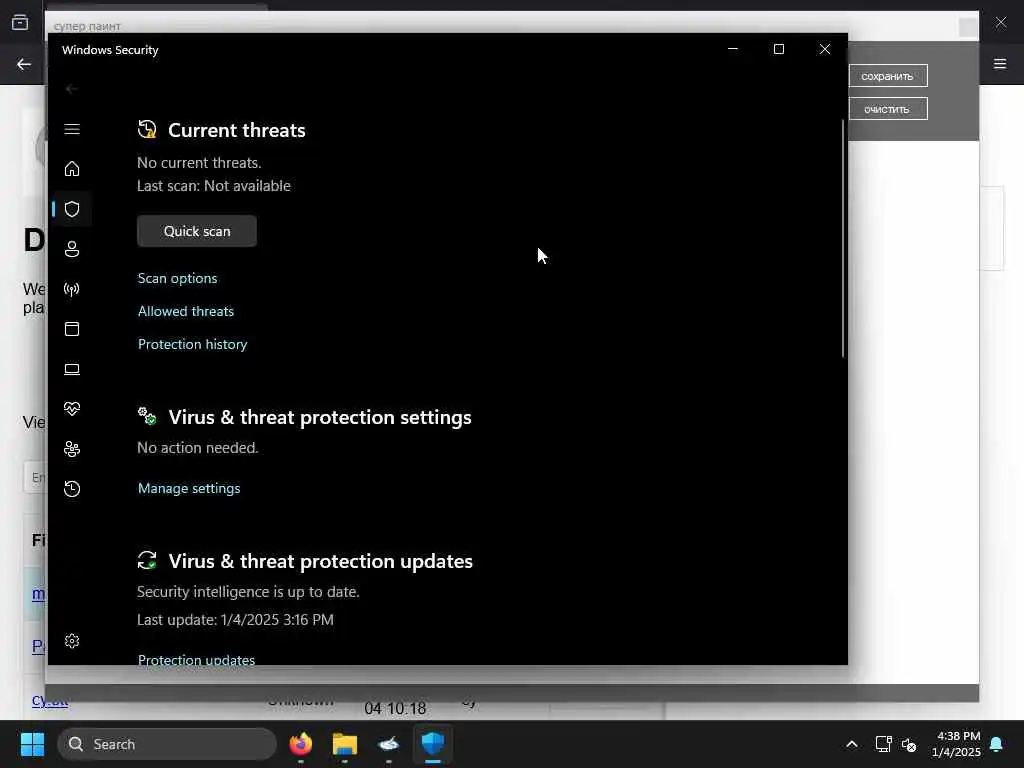Click the browser tab overview icon
The height and width of the screenshot is (768, 1024).
pos(20,23)
